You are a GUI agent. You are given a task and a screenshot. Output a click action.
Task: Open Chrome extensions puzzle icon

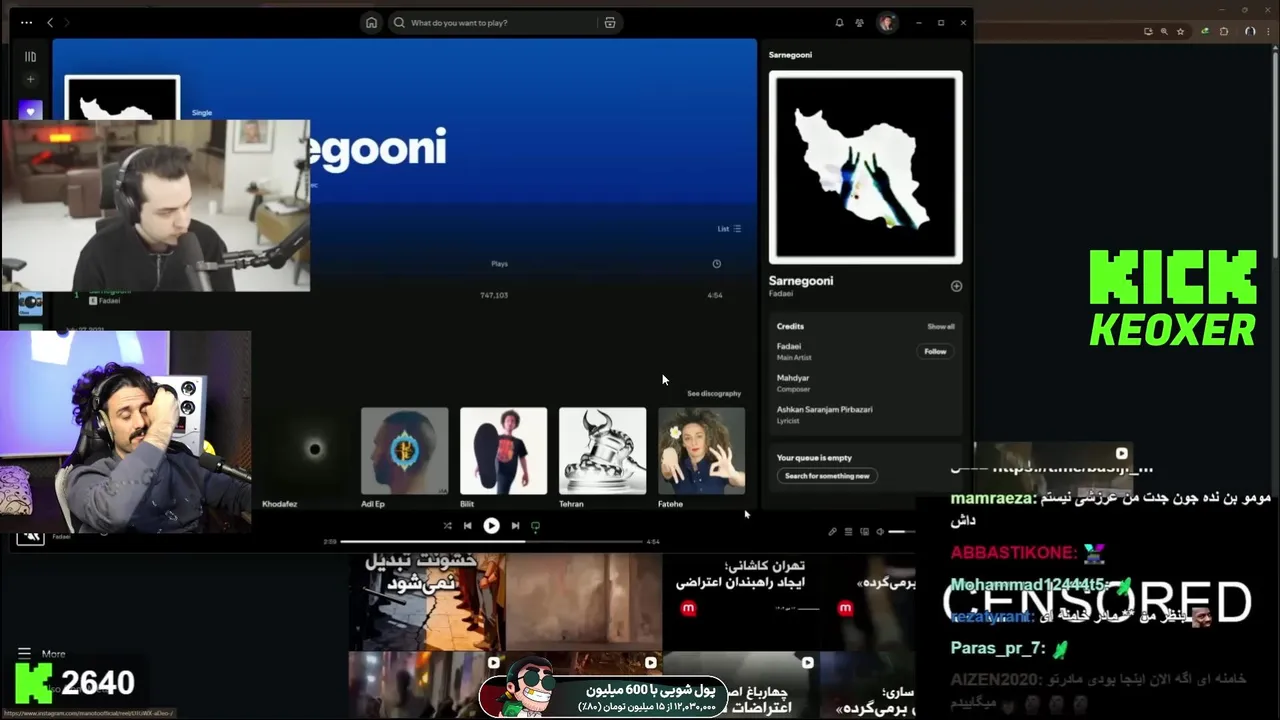click(1224, 32)
